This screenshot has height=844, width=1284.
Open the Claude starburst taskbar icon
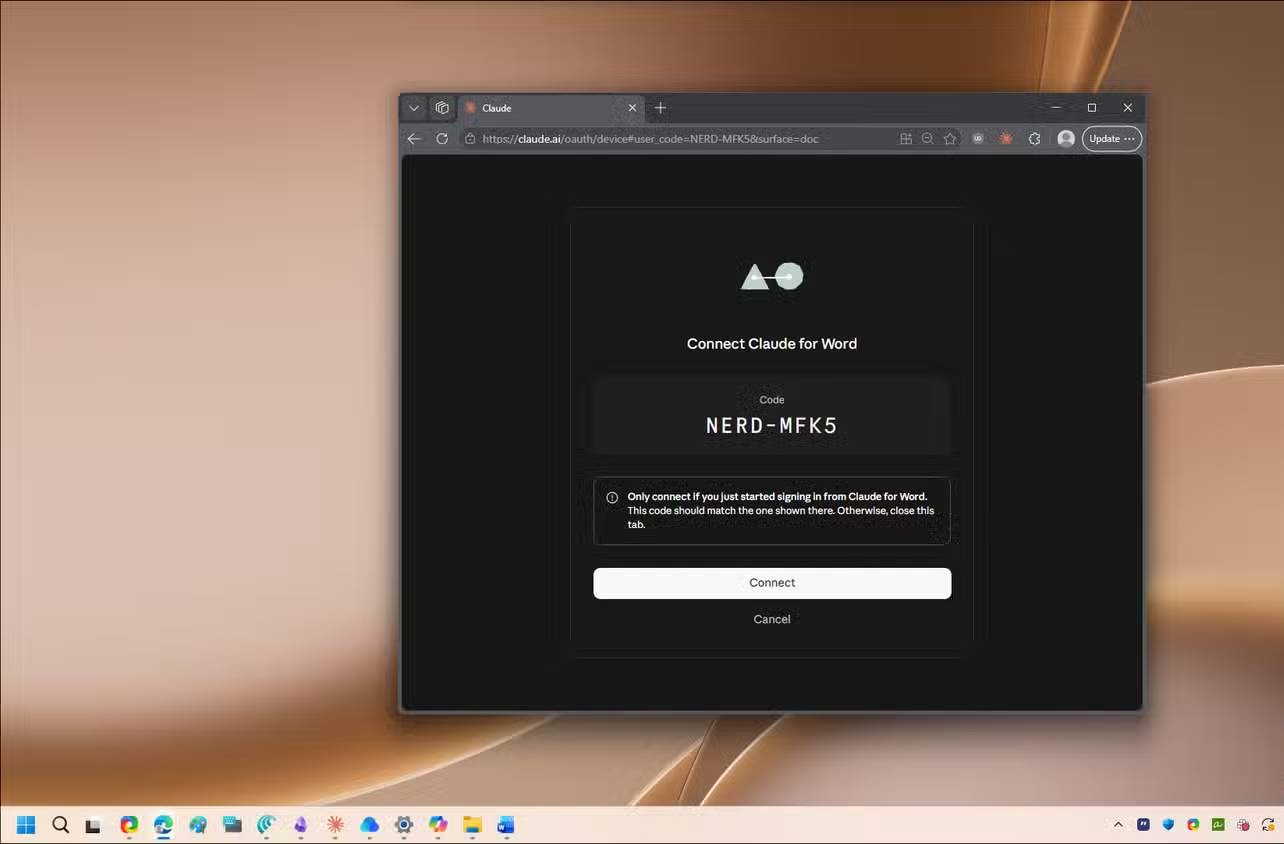tap(335, 825)
